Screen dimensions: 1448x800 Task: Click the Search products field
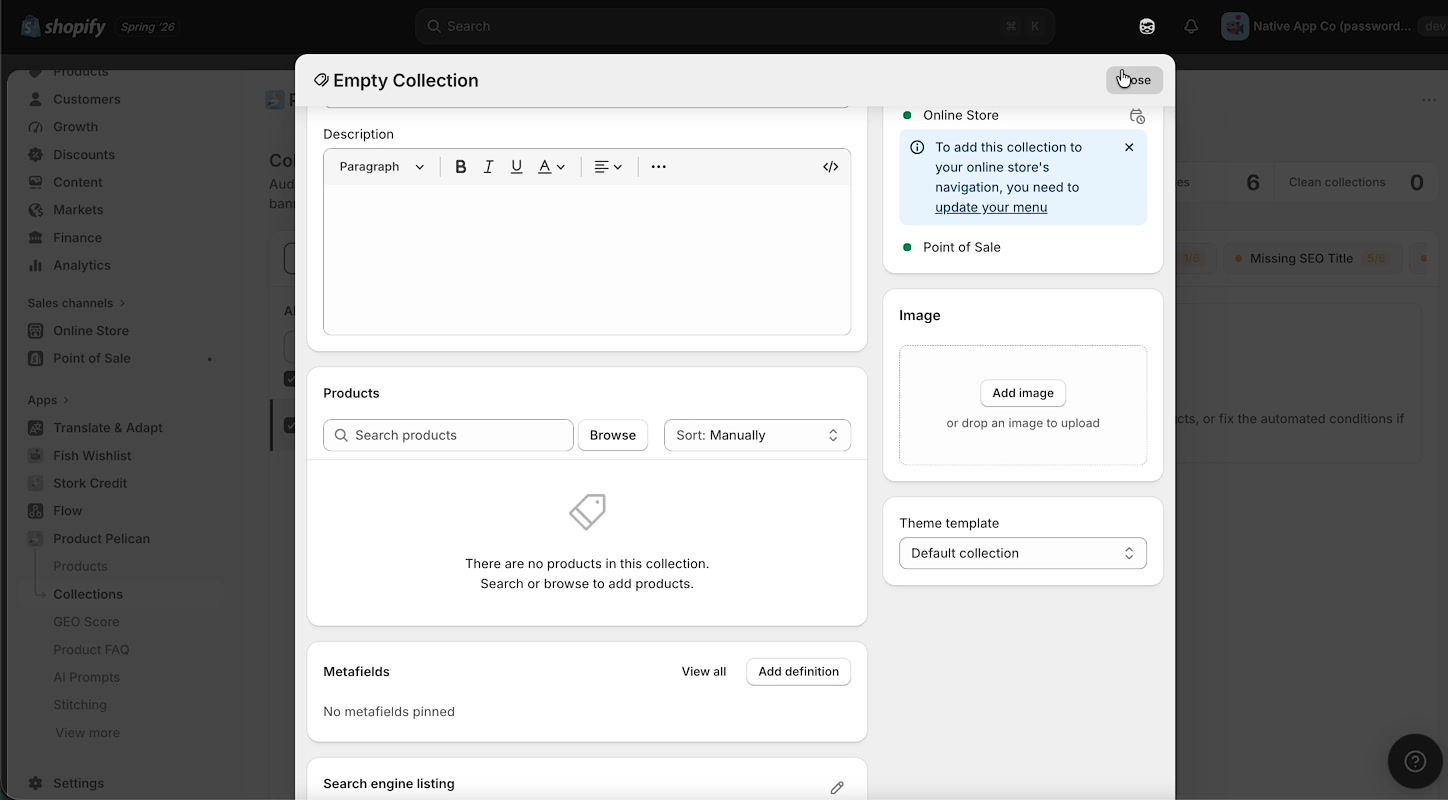click(448, 435)
